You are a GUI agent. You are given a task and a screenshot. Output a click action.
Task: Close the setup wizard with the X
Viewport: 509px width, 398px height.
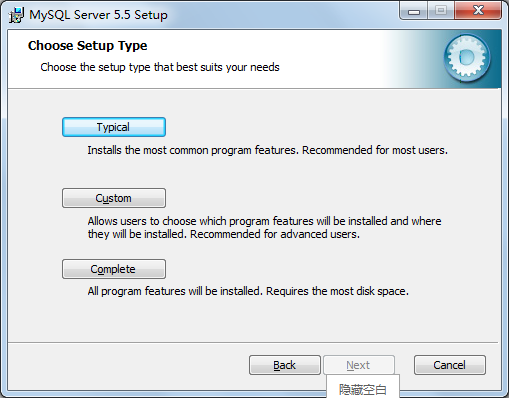point(478,11)
